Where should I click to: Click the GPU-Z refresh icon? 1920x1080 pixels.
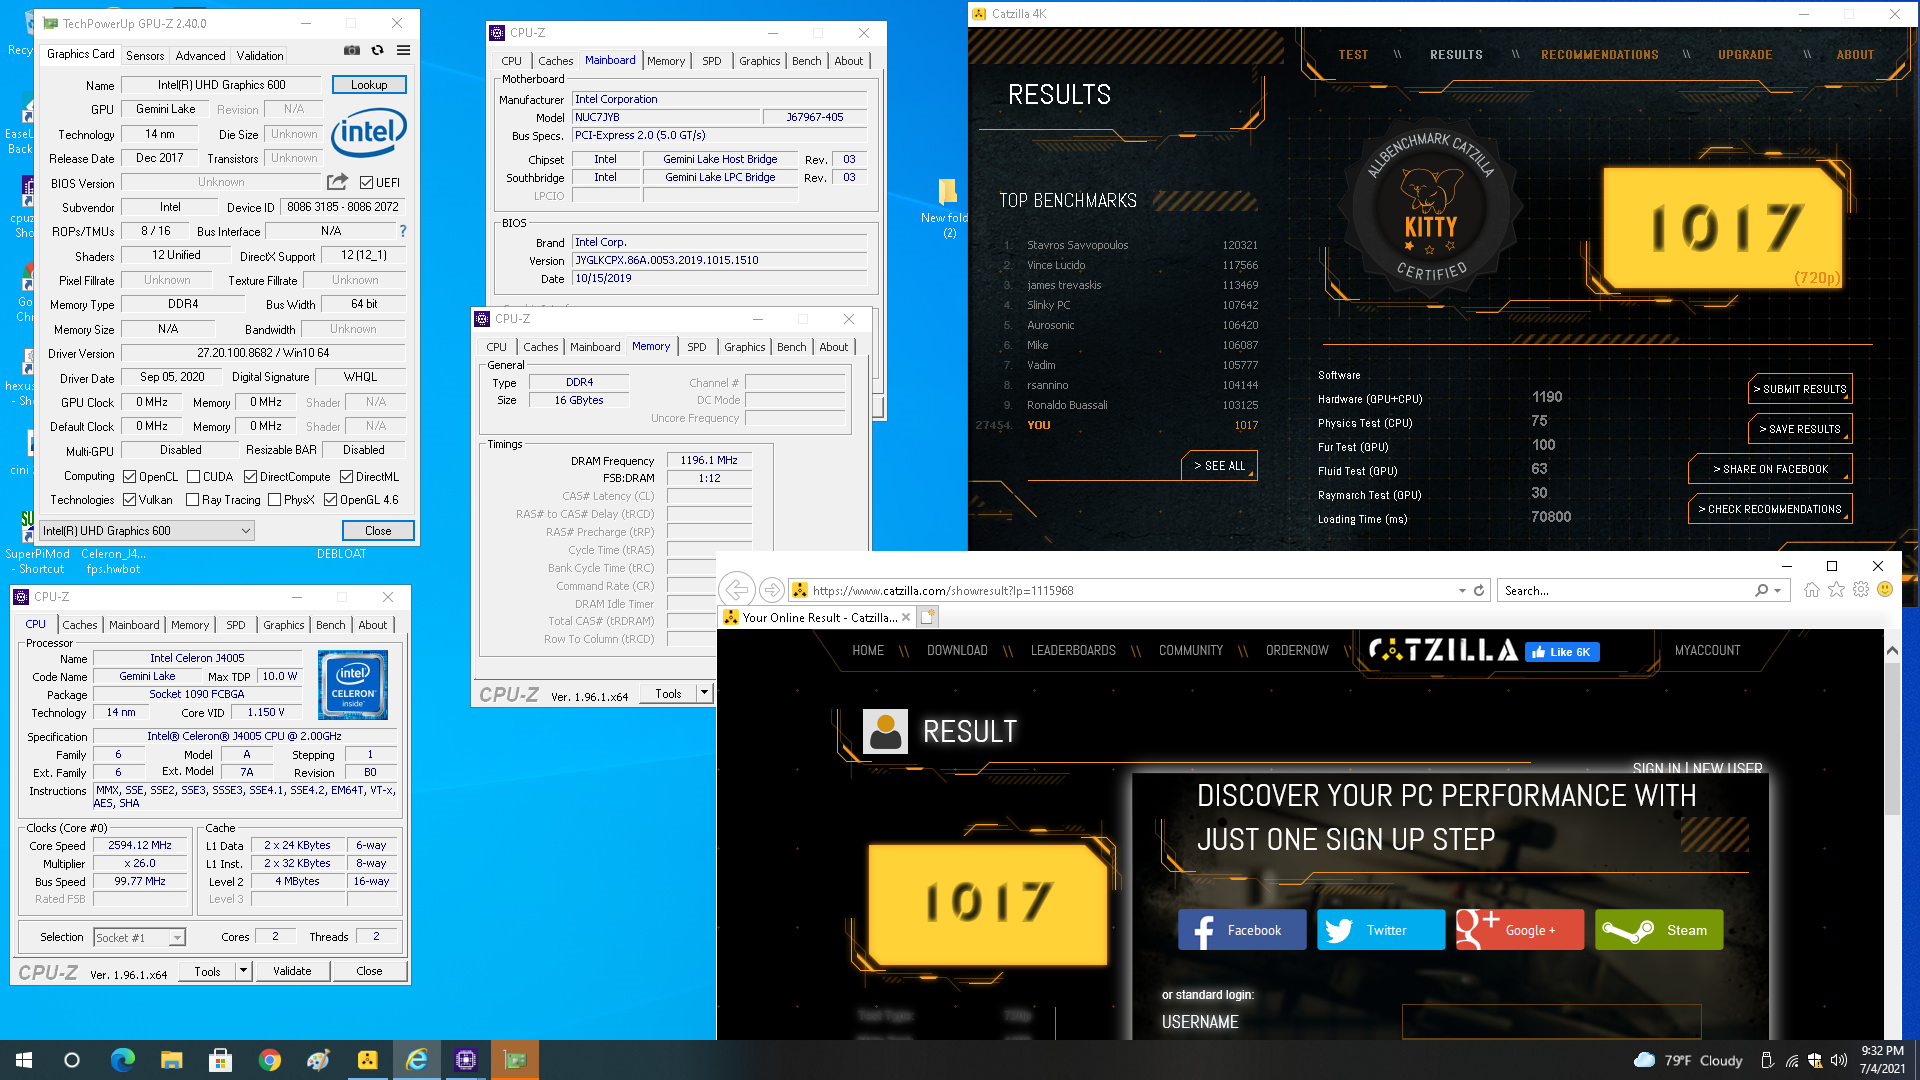click(377, 50)
